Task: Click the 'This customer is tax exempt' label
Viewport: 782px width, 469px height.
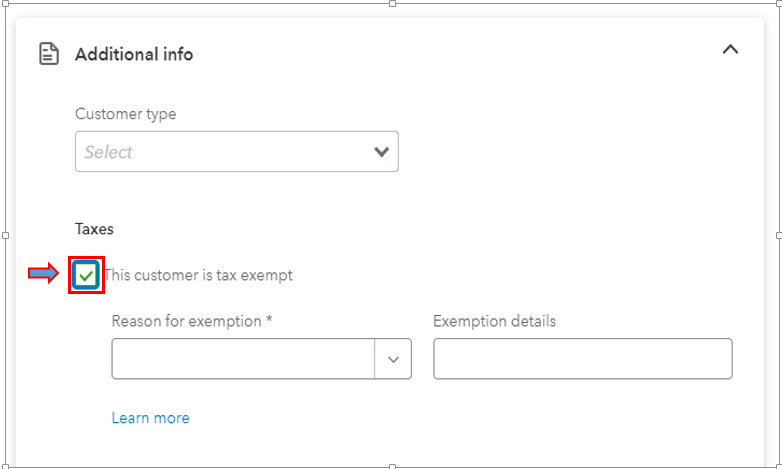Action: coord(198,275)
